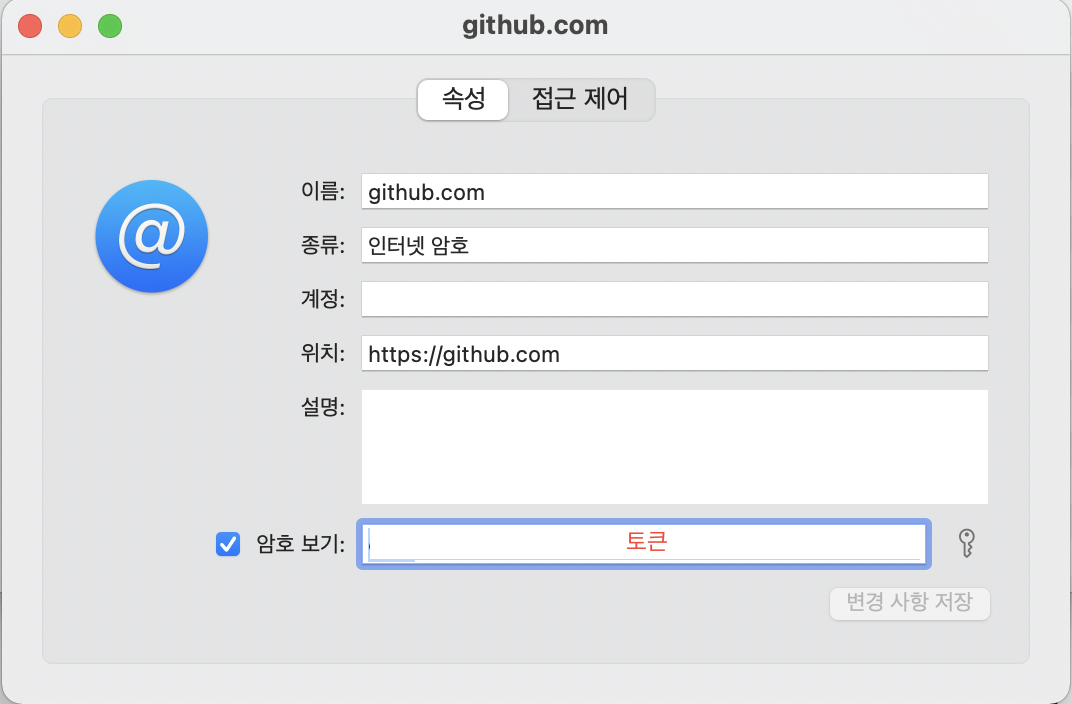The height and width of the screenshot is (704, 1072).
Task: Open the password assistant key icon
Action: [x=966, y=543]
